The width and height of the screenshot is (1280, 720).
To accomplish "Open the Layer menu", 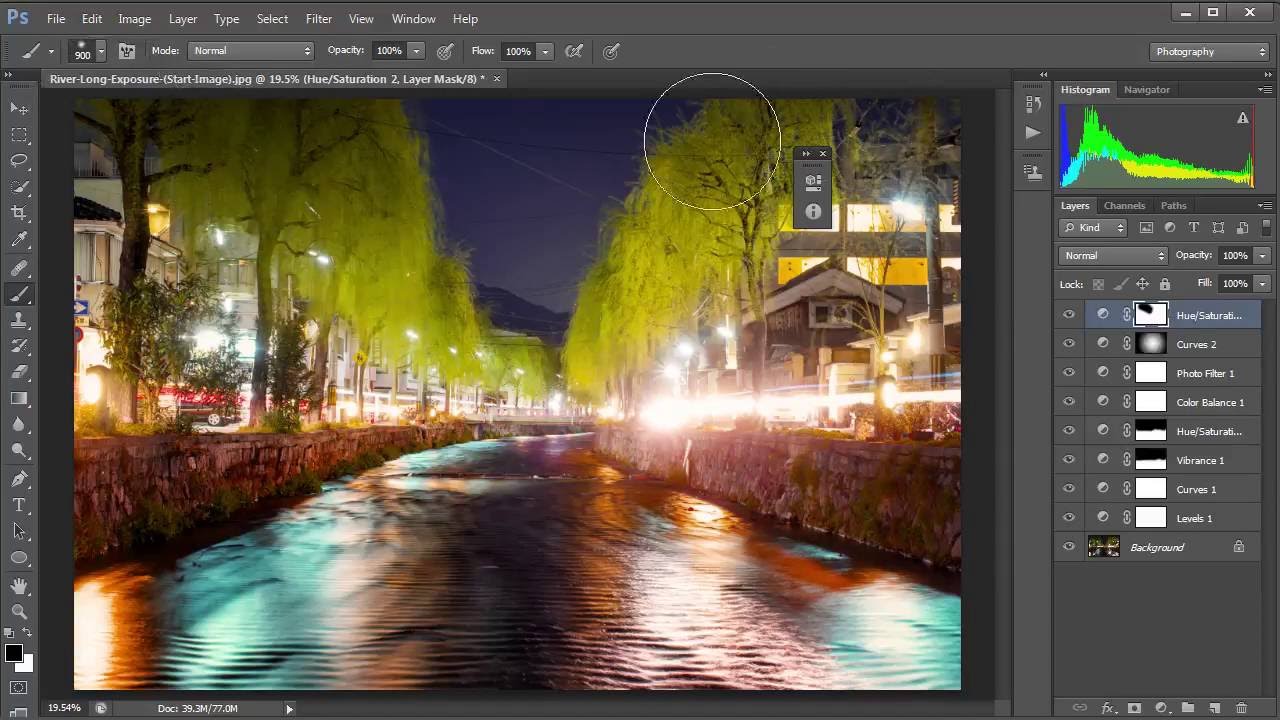I will pyautogui.click(x=183, y=18).
